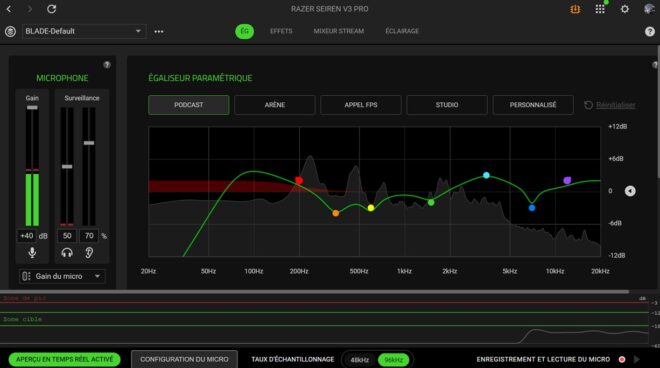The image size is (660, 368).
Task: Click the RAZER SEIREN V3 PRO title
Action: point(330,9)
